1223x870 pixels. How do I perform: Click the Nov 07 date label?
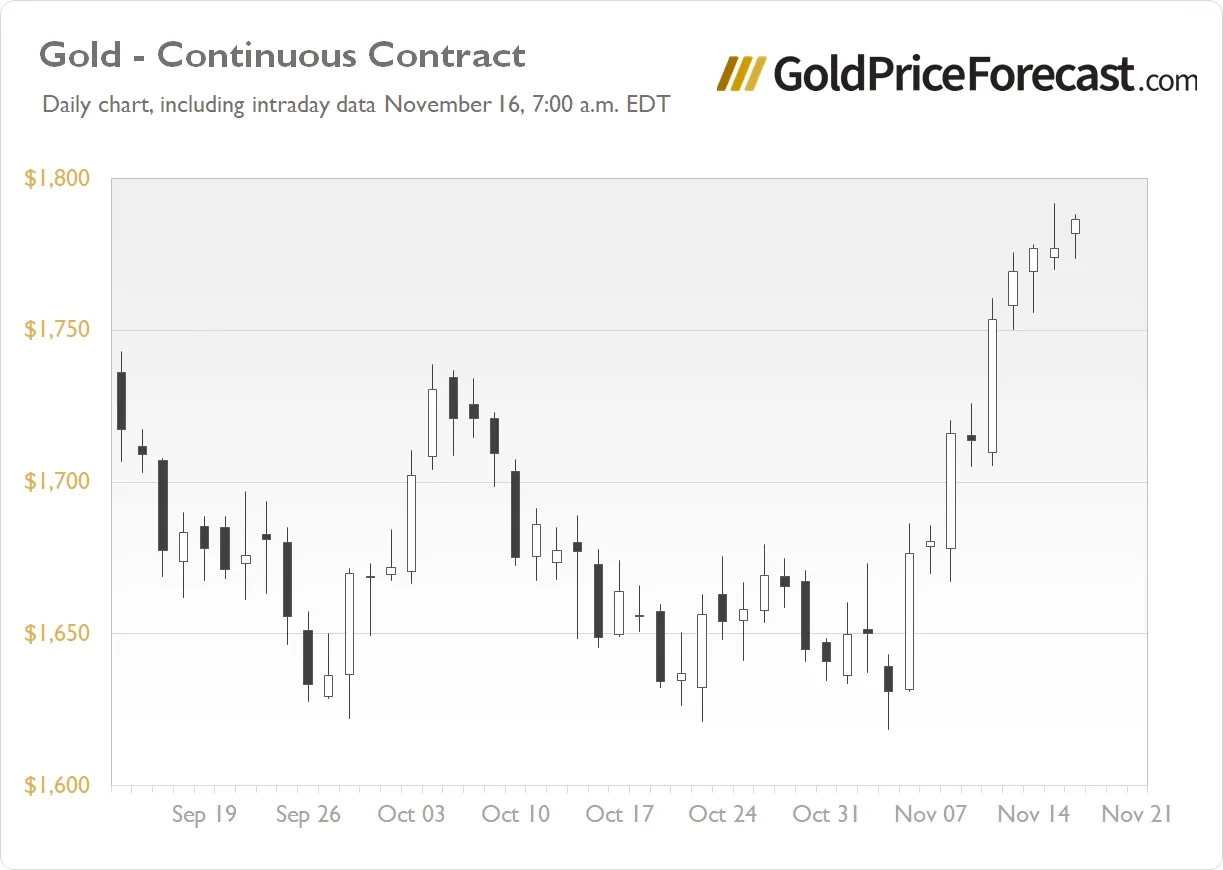point(931,815)
